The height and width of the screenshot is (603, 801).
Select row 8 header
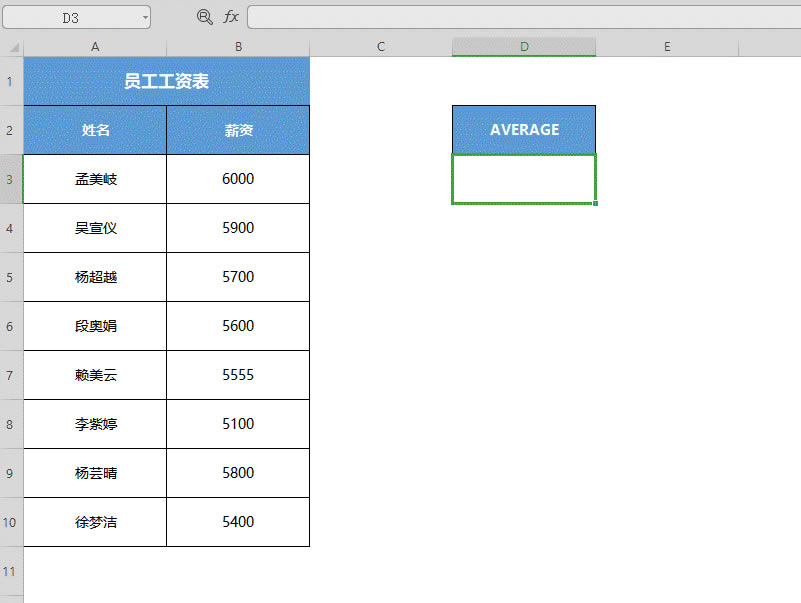pos(11,425)
